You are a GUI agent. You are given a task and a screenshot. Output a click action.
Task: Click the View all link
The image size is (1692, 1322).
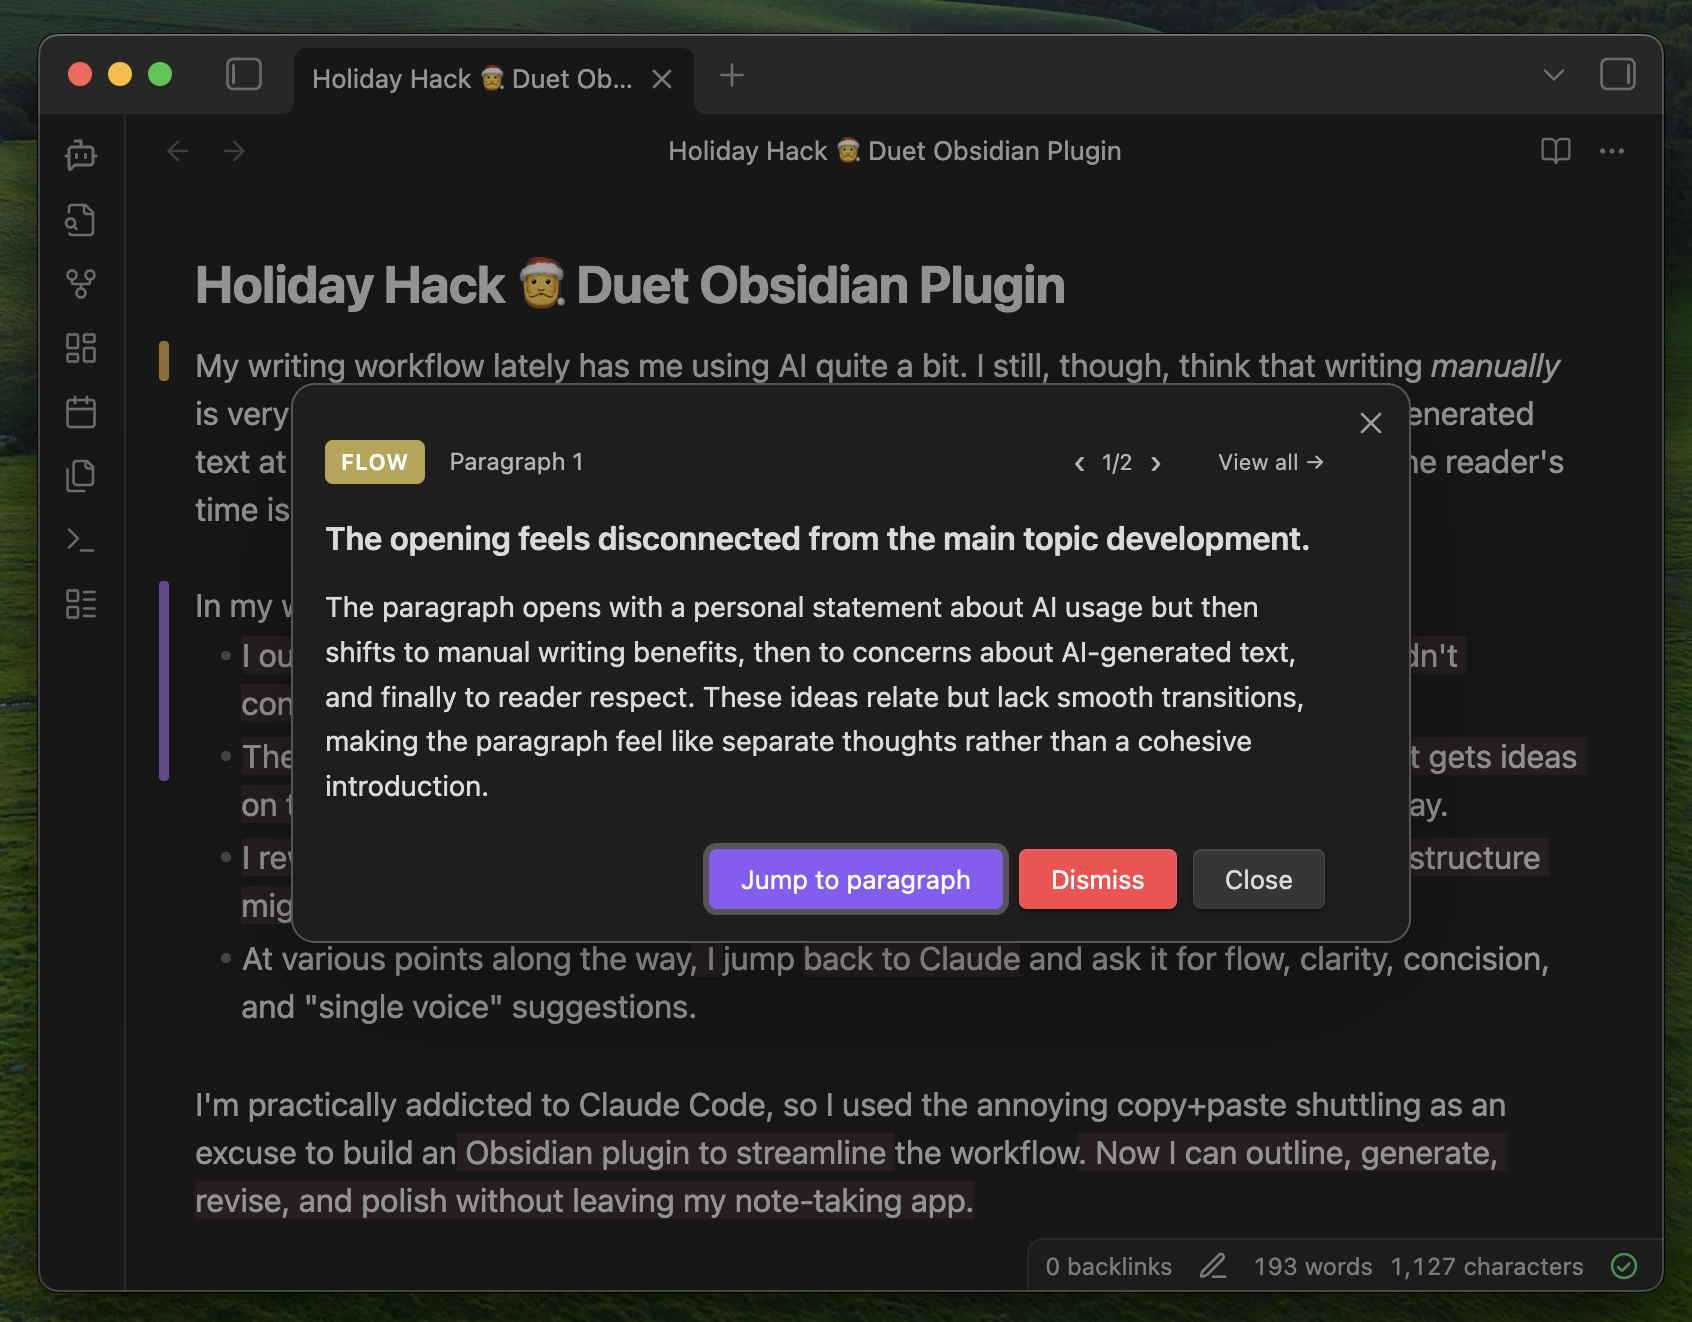1270,462
